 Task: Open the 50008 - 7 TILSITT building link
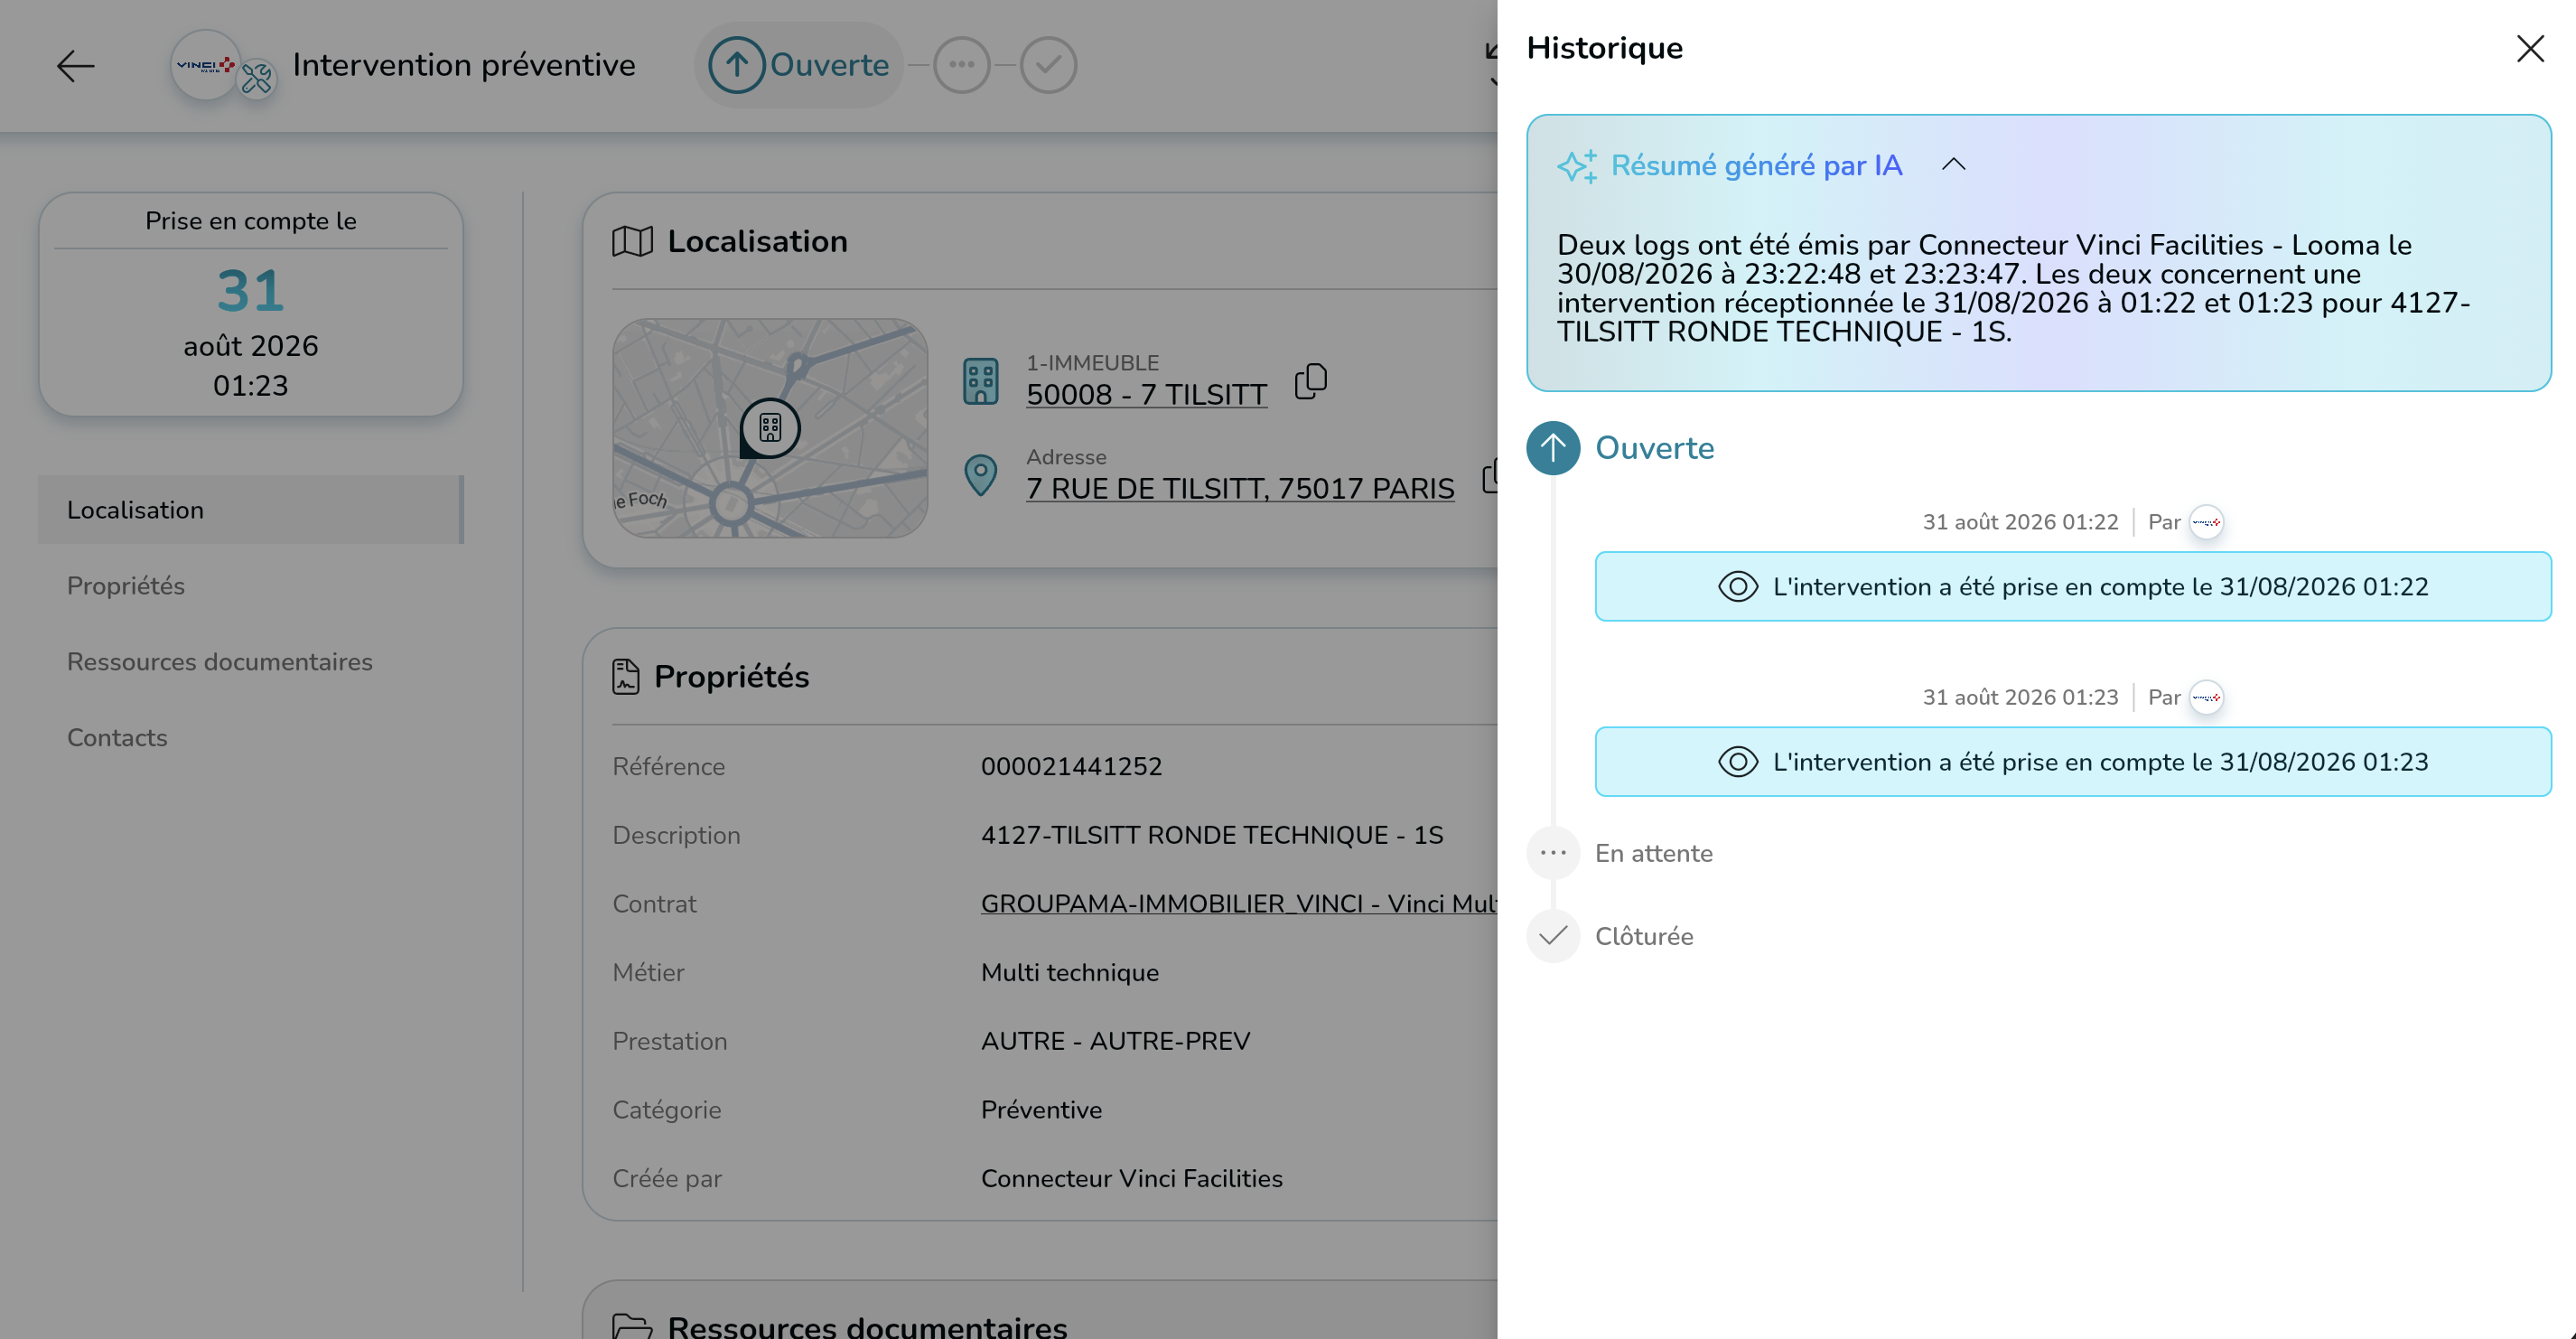coord(1146,395)
